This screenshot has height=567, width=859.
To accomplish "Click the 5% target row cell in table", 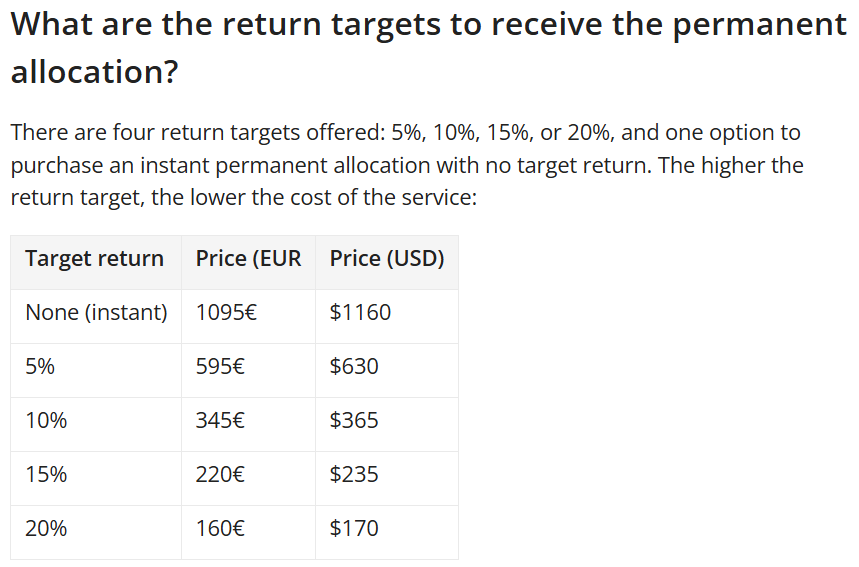I will (x=40, y=367).
